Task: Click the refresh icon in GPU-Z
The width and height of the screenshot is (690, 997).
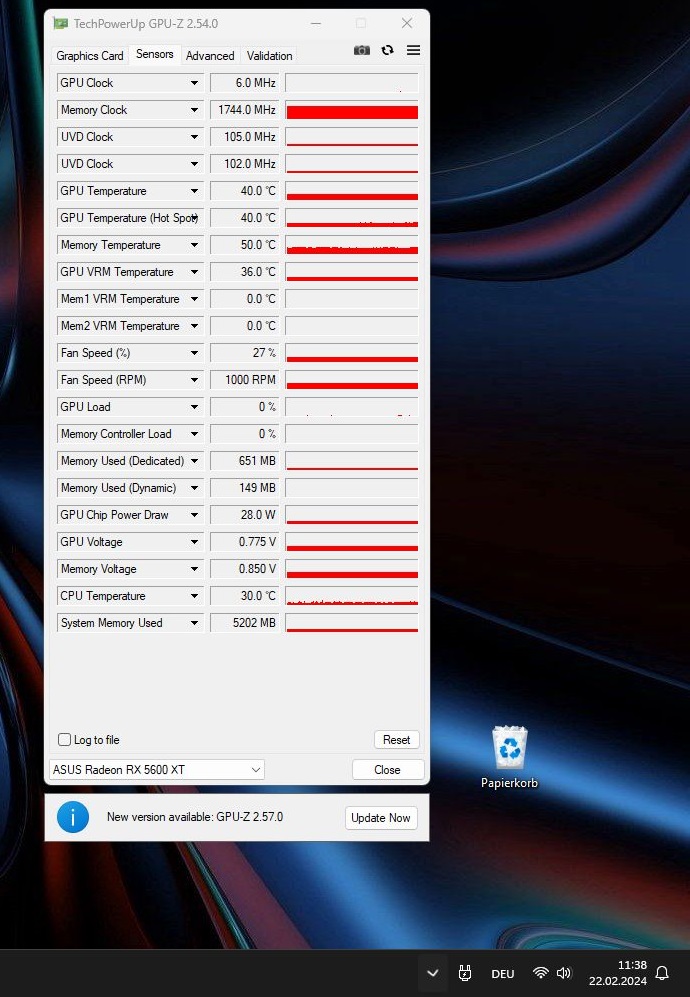Action: [387, 50]
